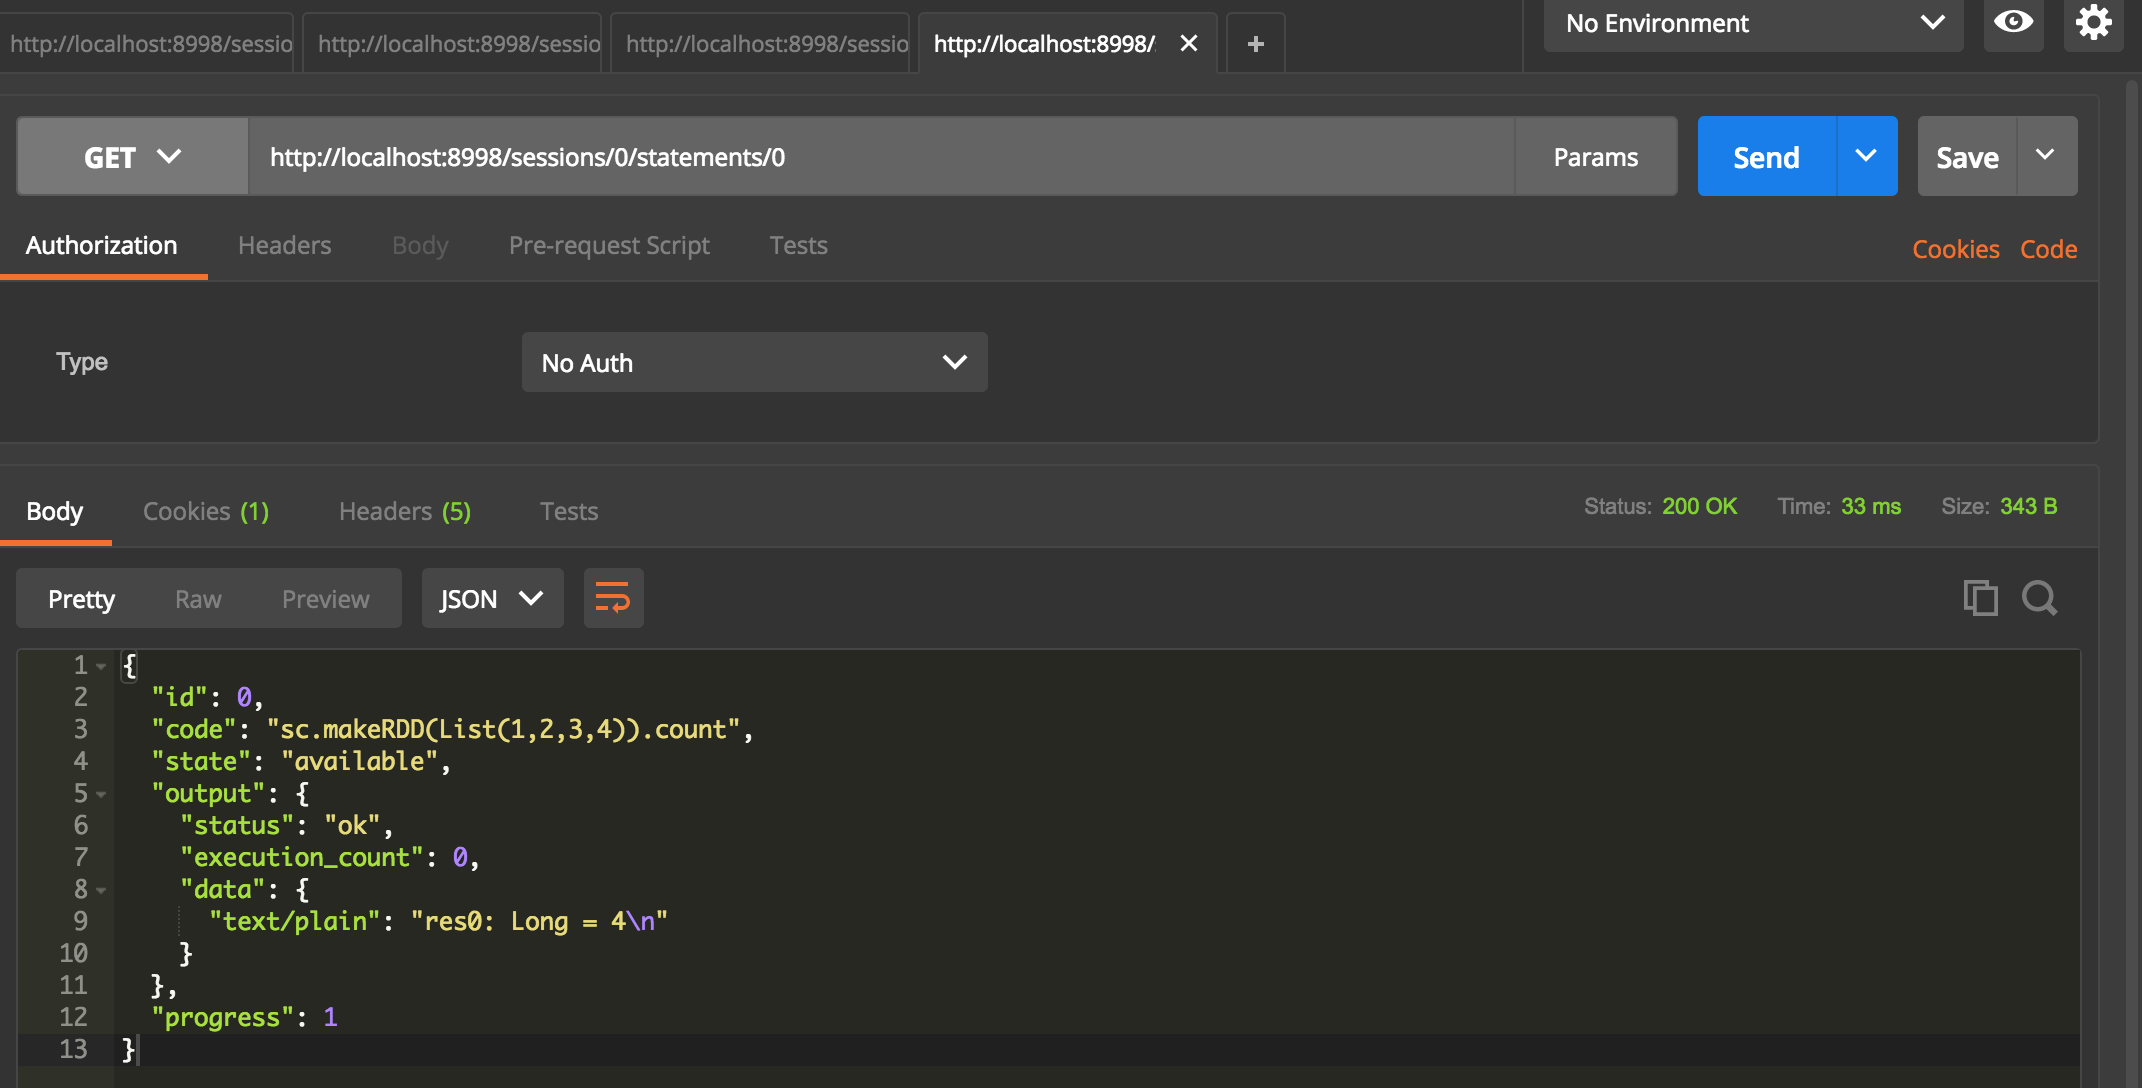Screen dimensions: 2142x1088
Task: Collapse the "output" JSON node
Action: [101, 794]
